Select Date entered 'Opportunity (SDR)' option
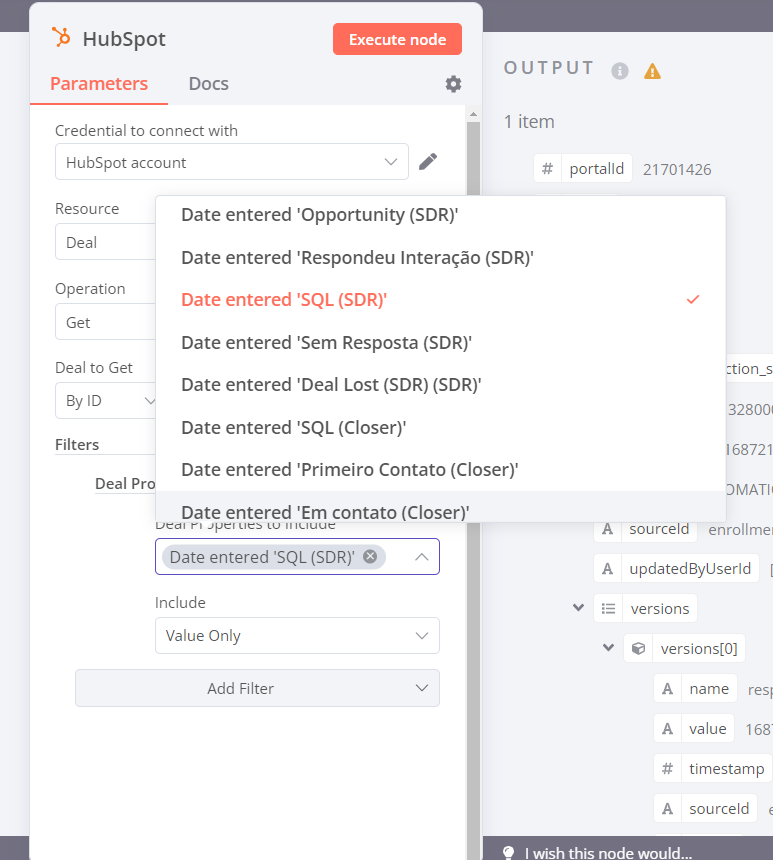The image size is (773, 860). [x=319, y=214]
